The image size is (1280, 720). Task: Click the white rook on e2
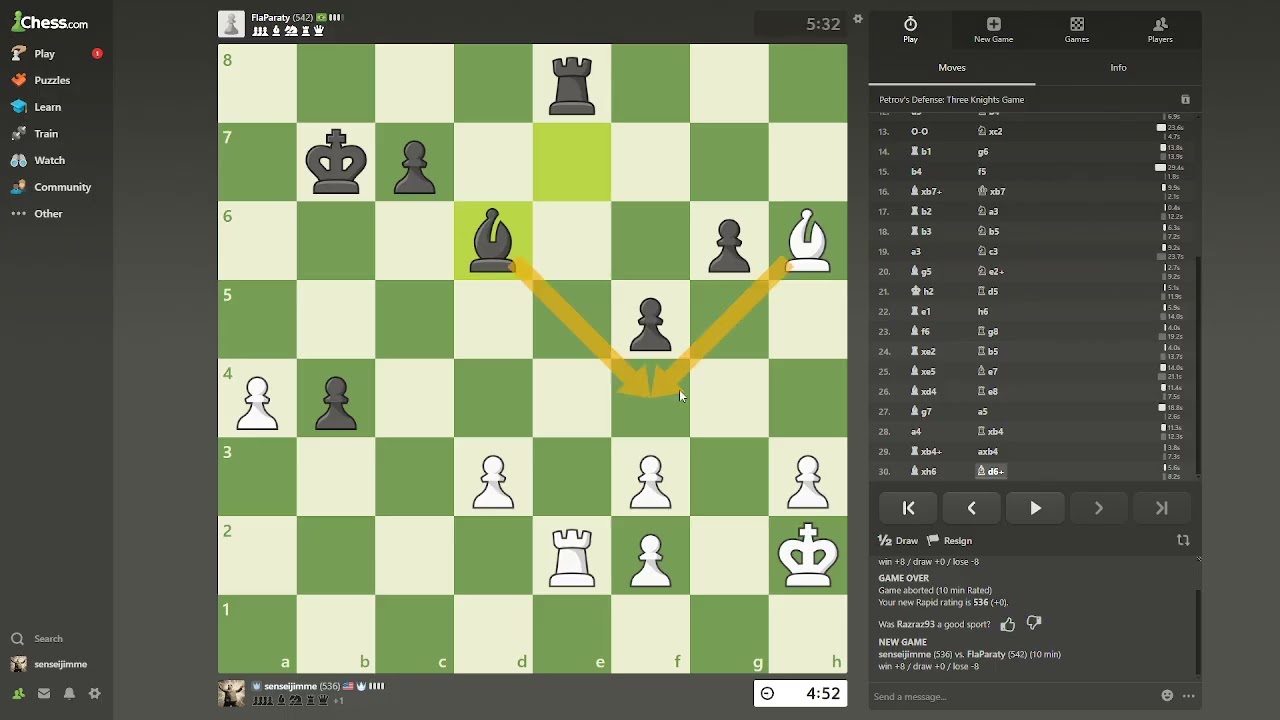572,556
